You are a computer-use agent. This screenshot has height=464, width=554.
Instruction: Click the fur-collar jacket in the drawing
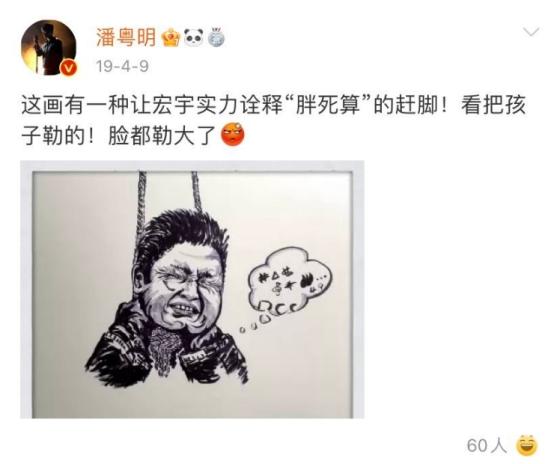click(166, 346)
